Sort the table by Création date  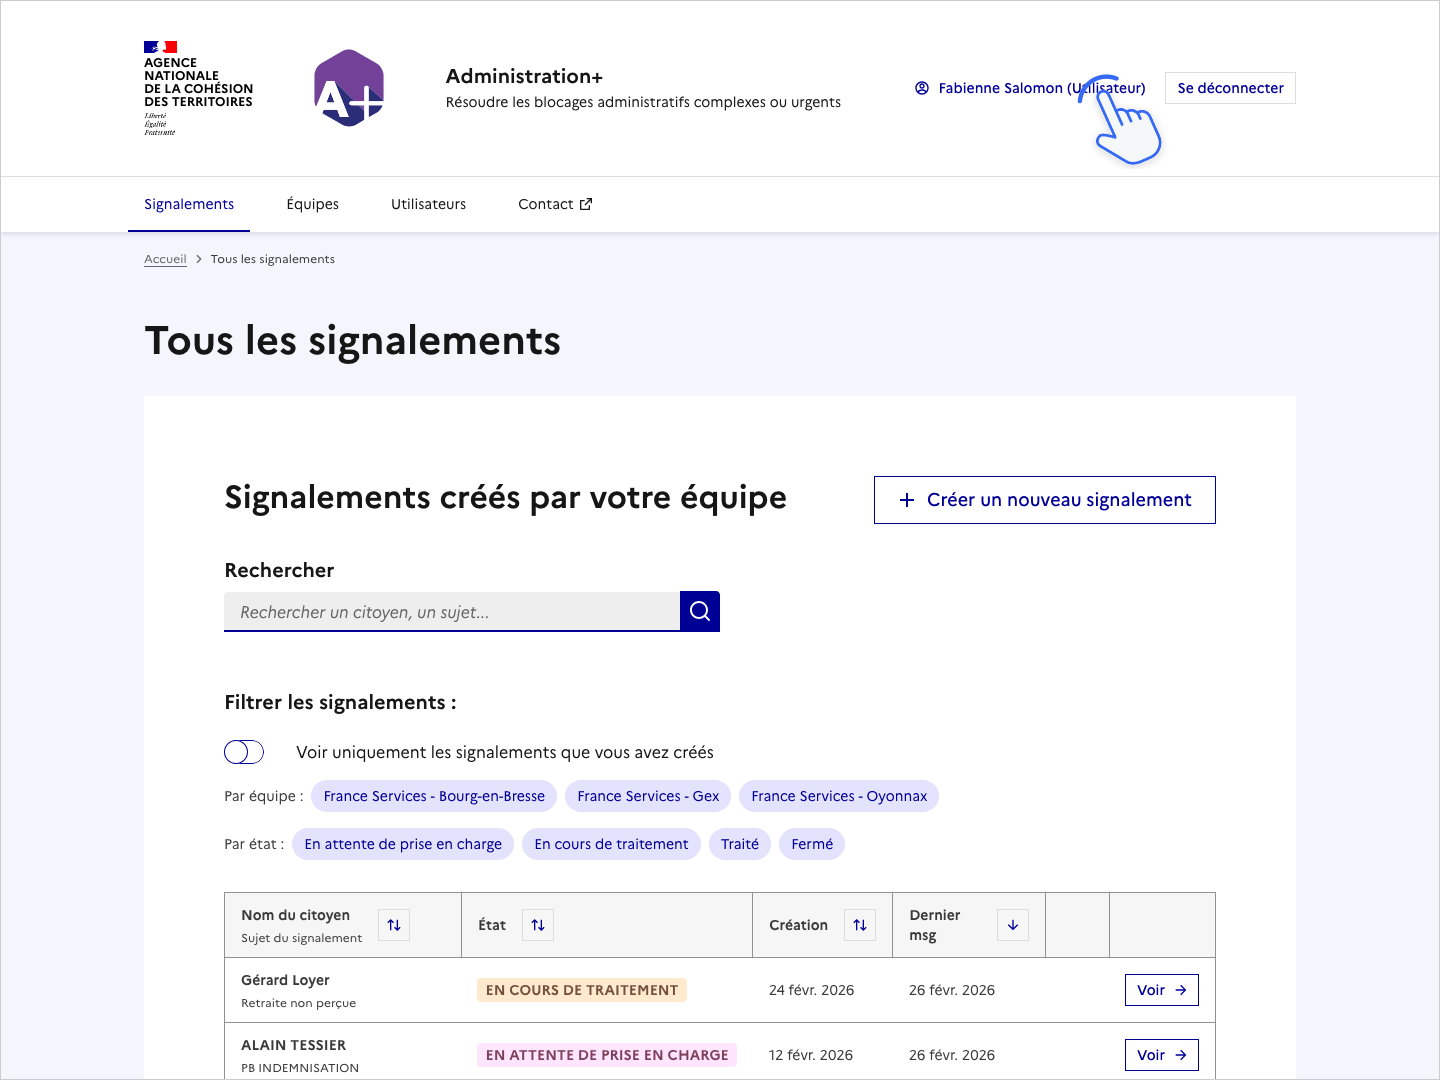point(859,925)
